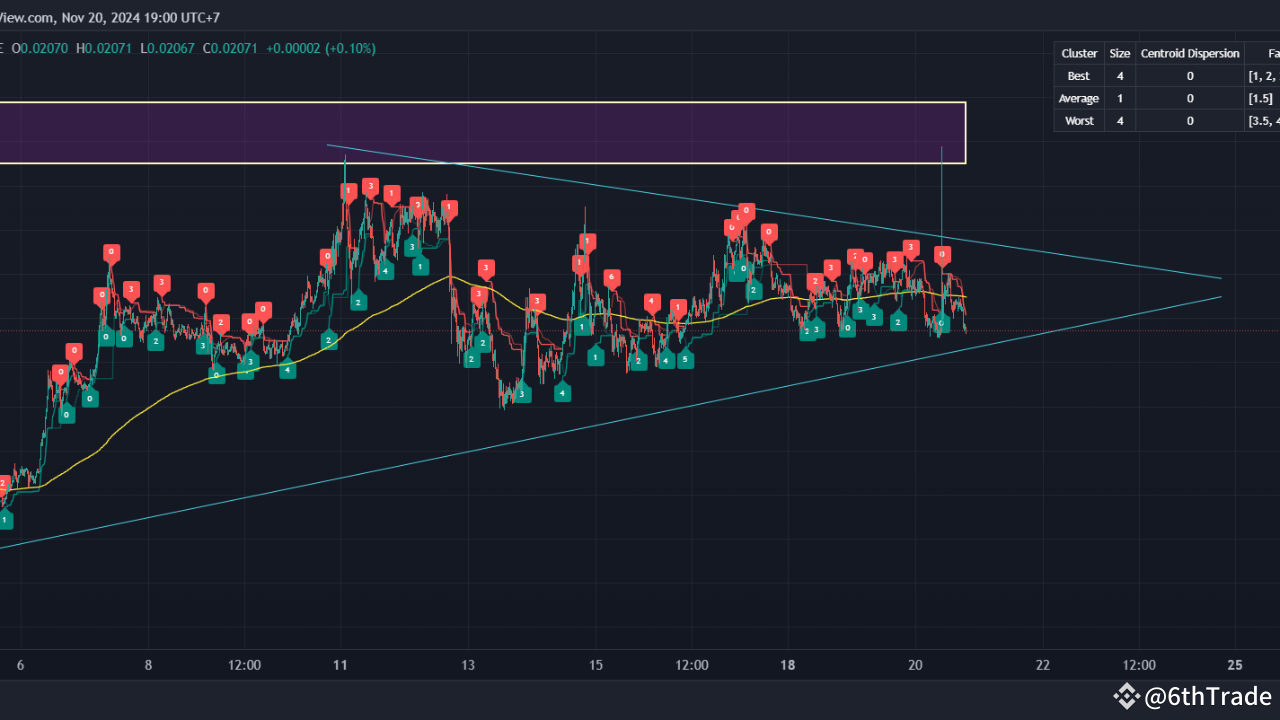
Task: Click the Binance-style diamond logo next to @6thTrade
Action: pos(1128,696)
